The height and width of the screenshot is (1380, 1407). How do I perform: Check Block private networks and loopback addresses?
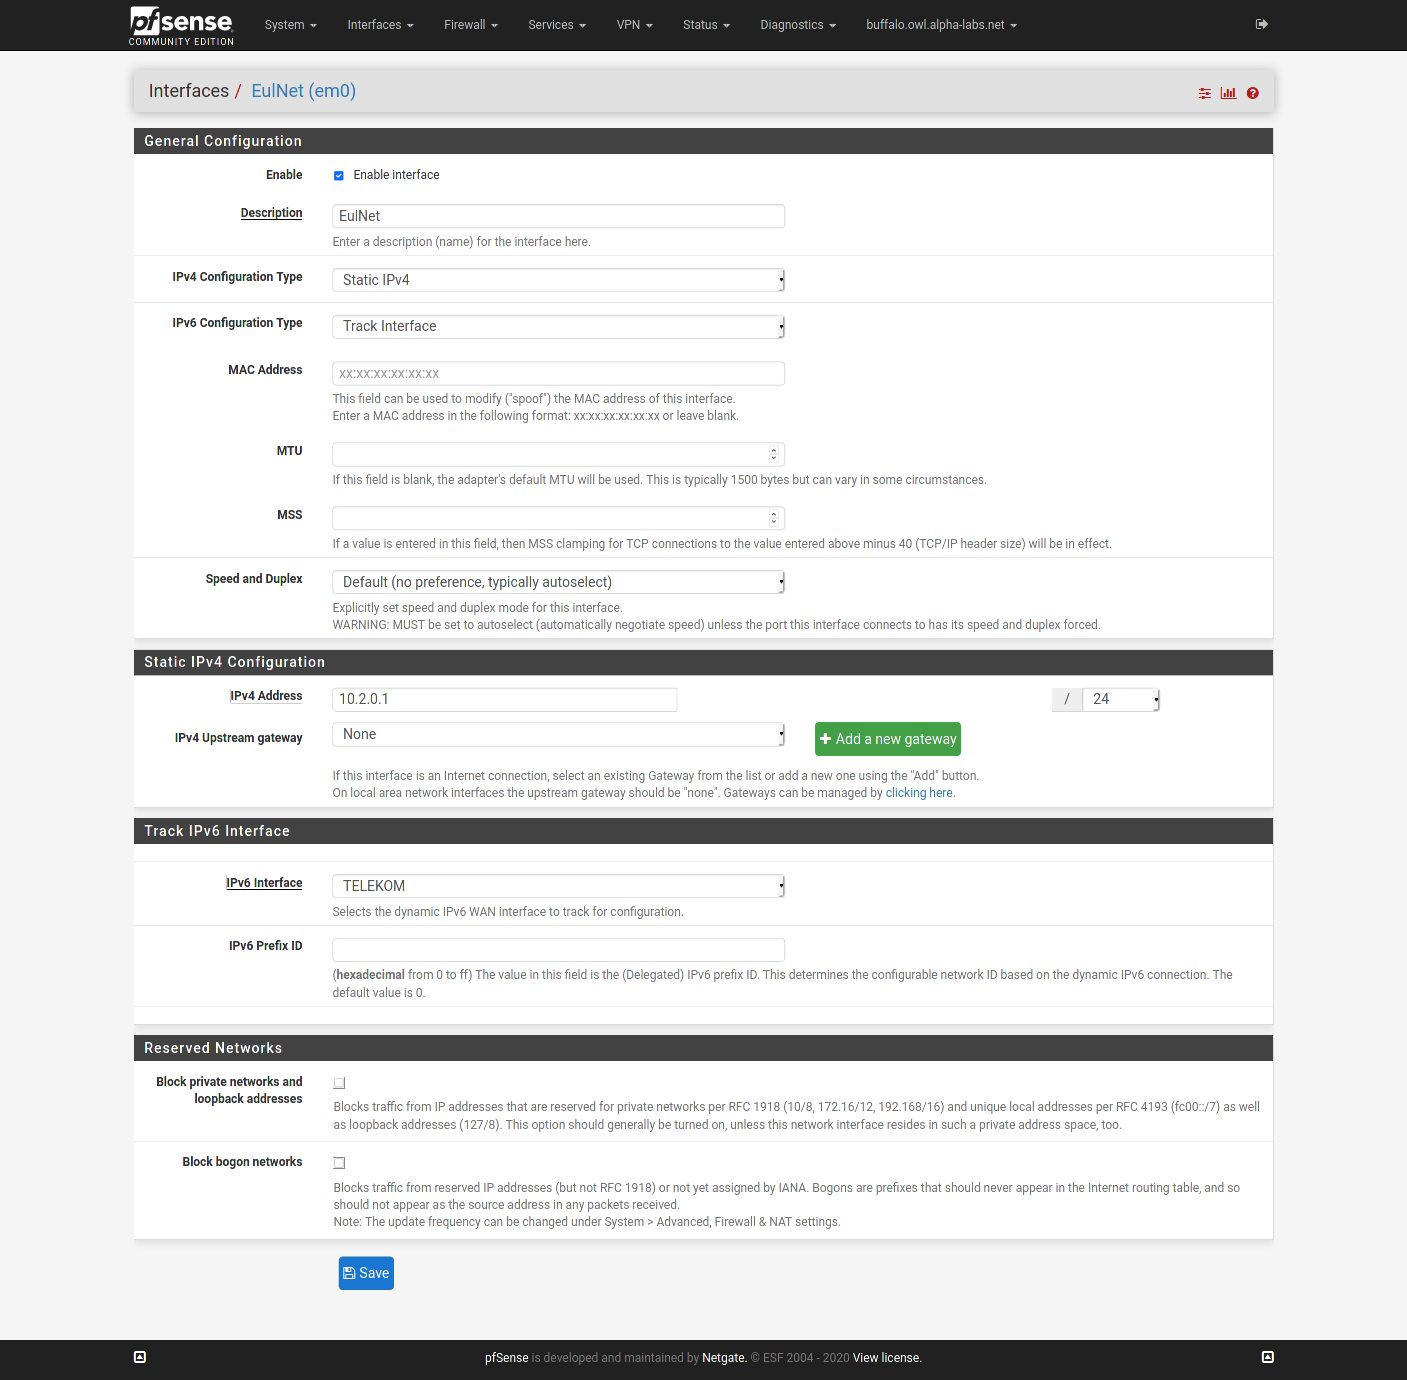click(x=340, y=1083)
